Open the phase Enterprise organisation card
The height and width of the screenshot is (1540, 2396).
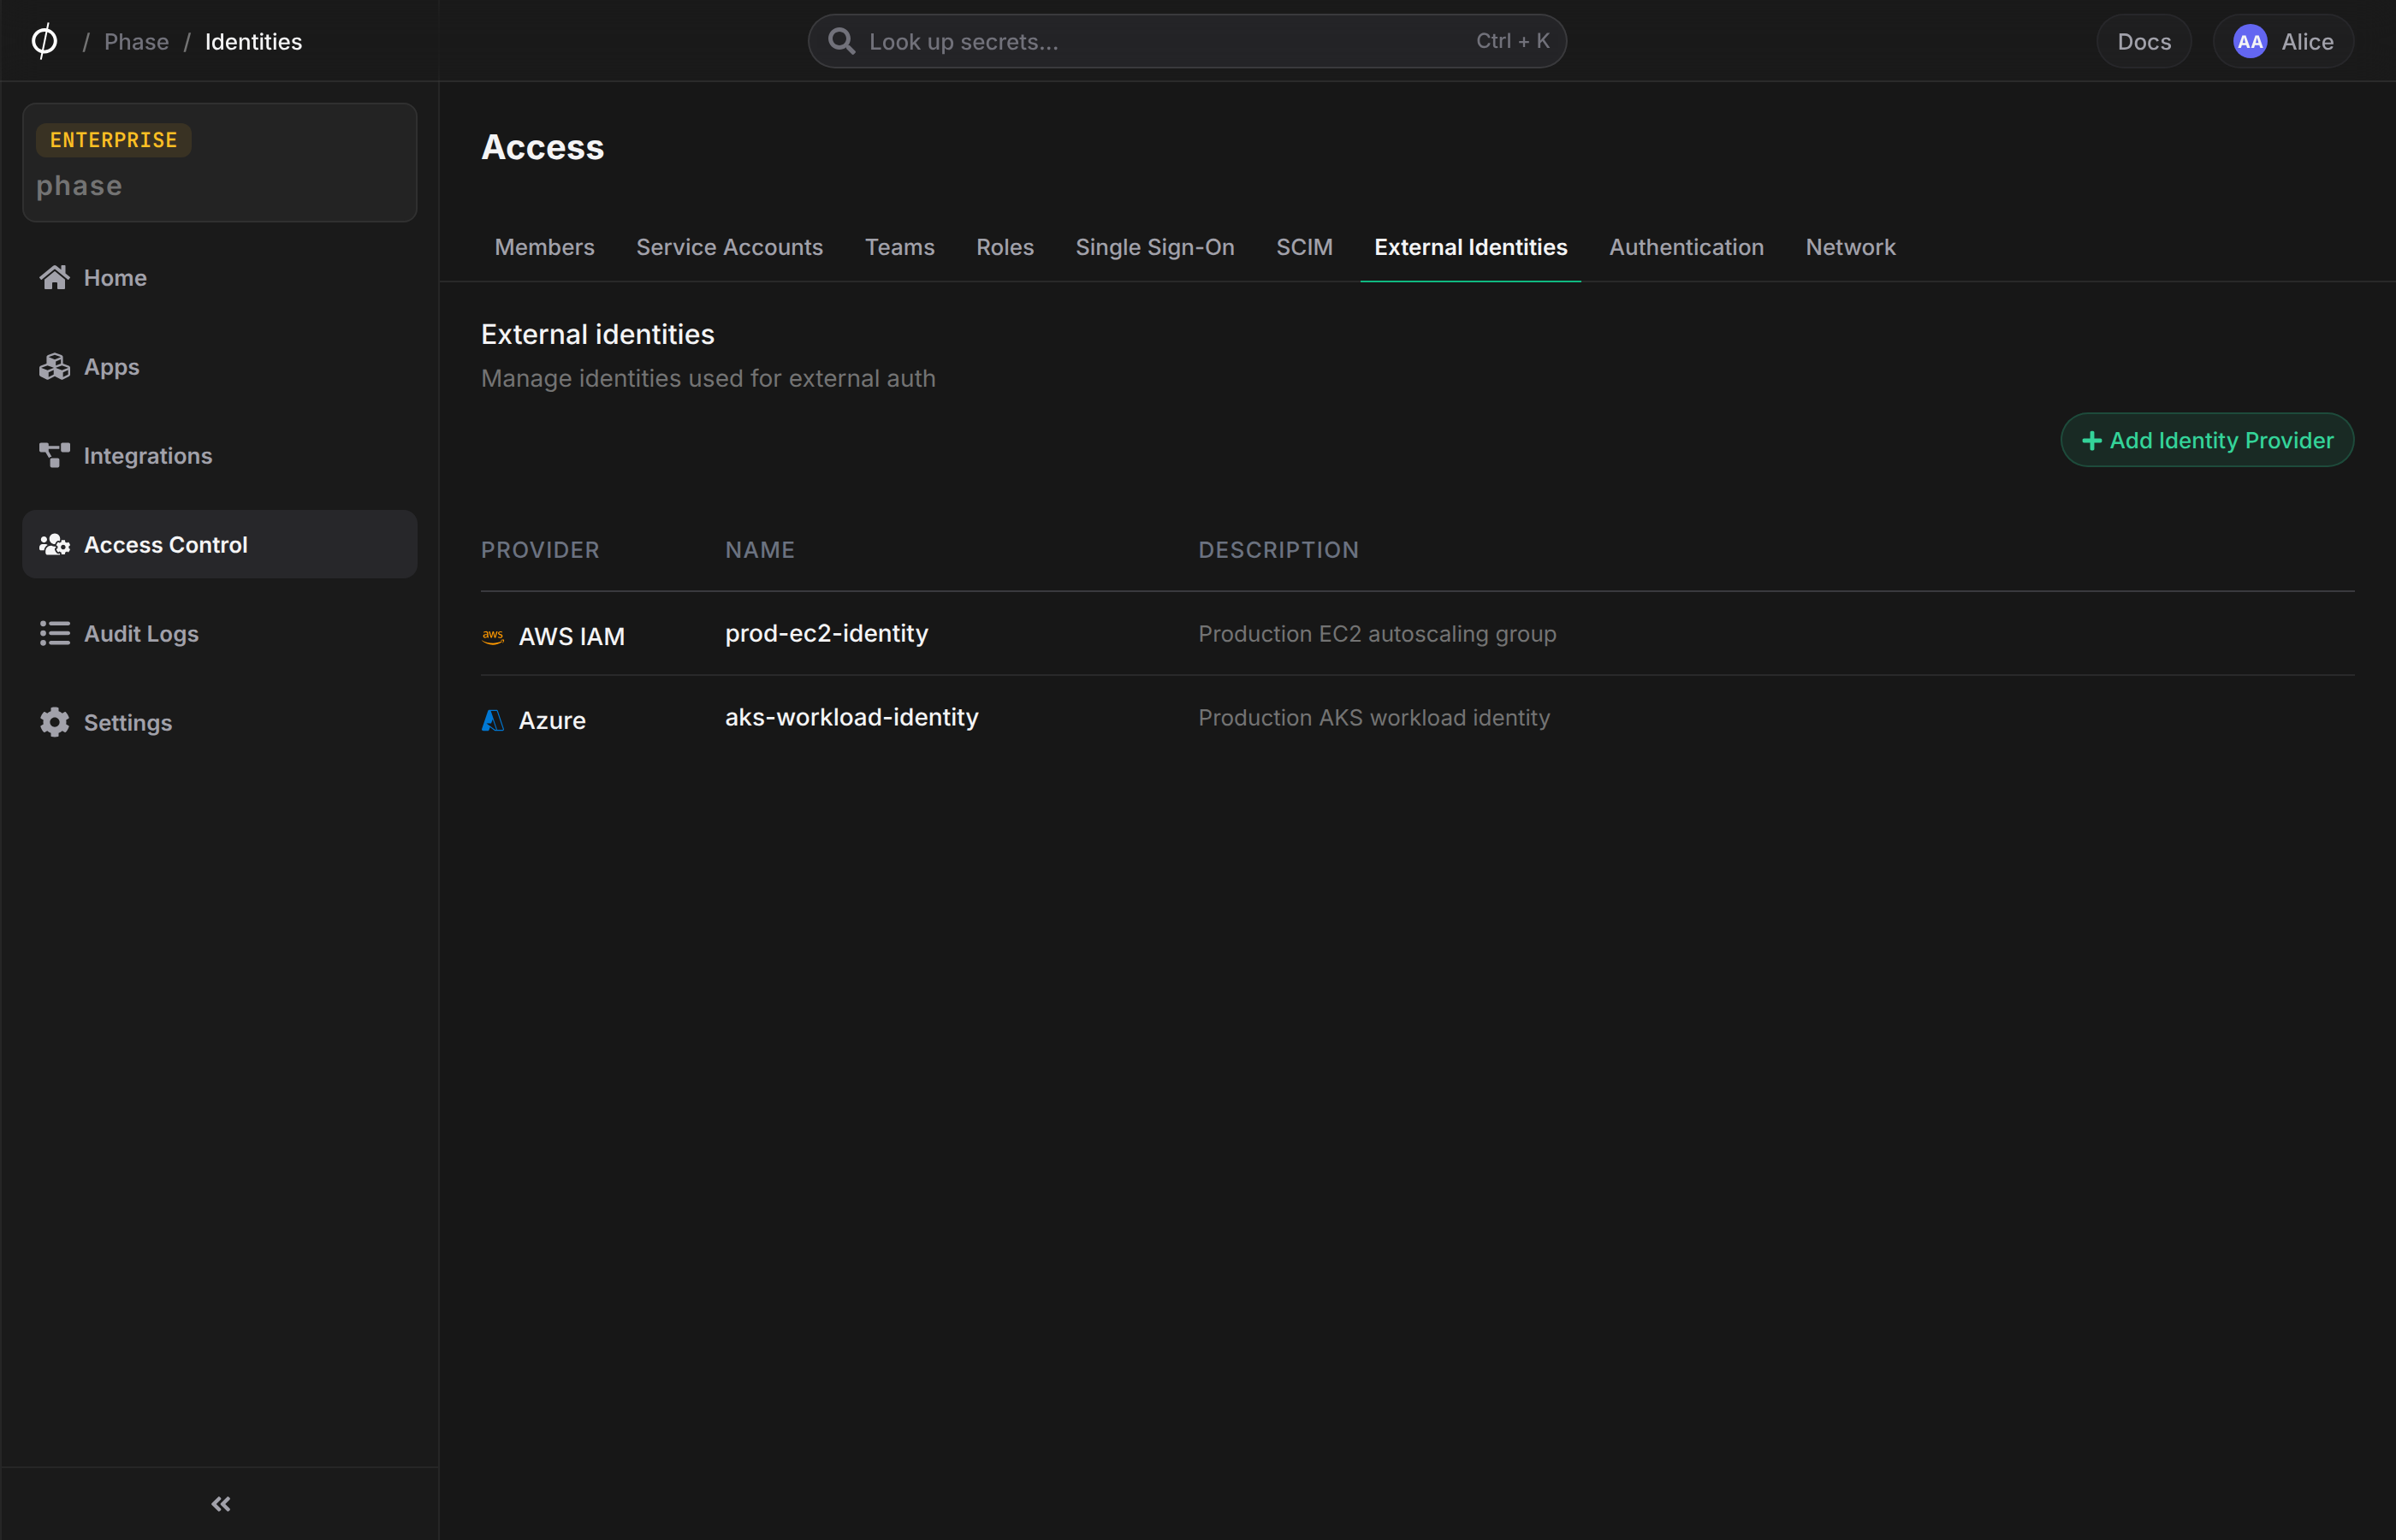coord(219,162)
